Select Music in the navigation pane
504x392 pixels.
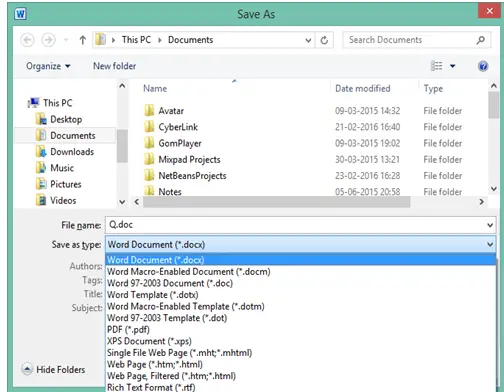tap(62, 168)
